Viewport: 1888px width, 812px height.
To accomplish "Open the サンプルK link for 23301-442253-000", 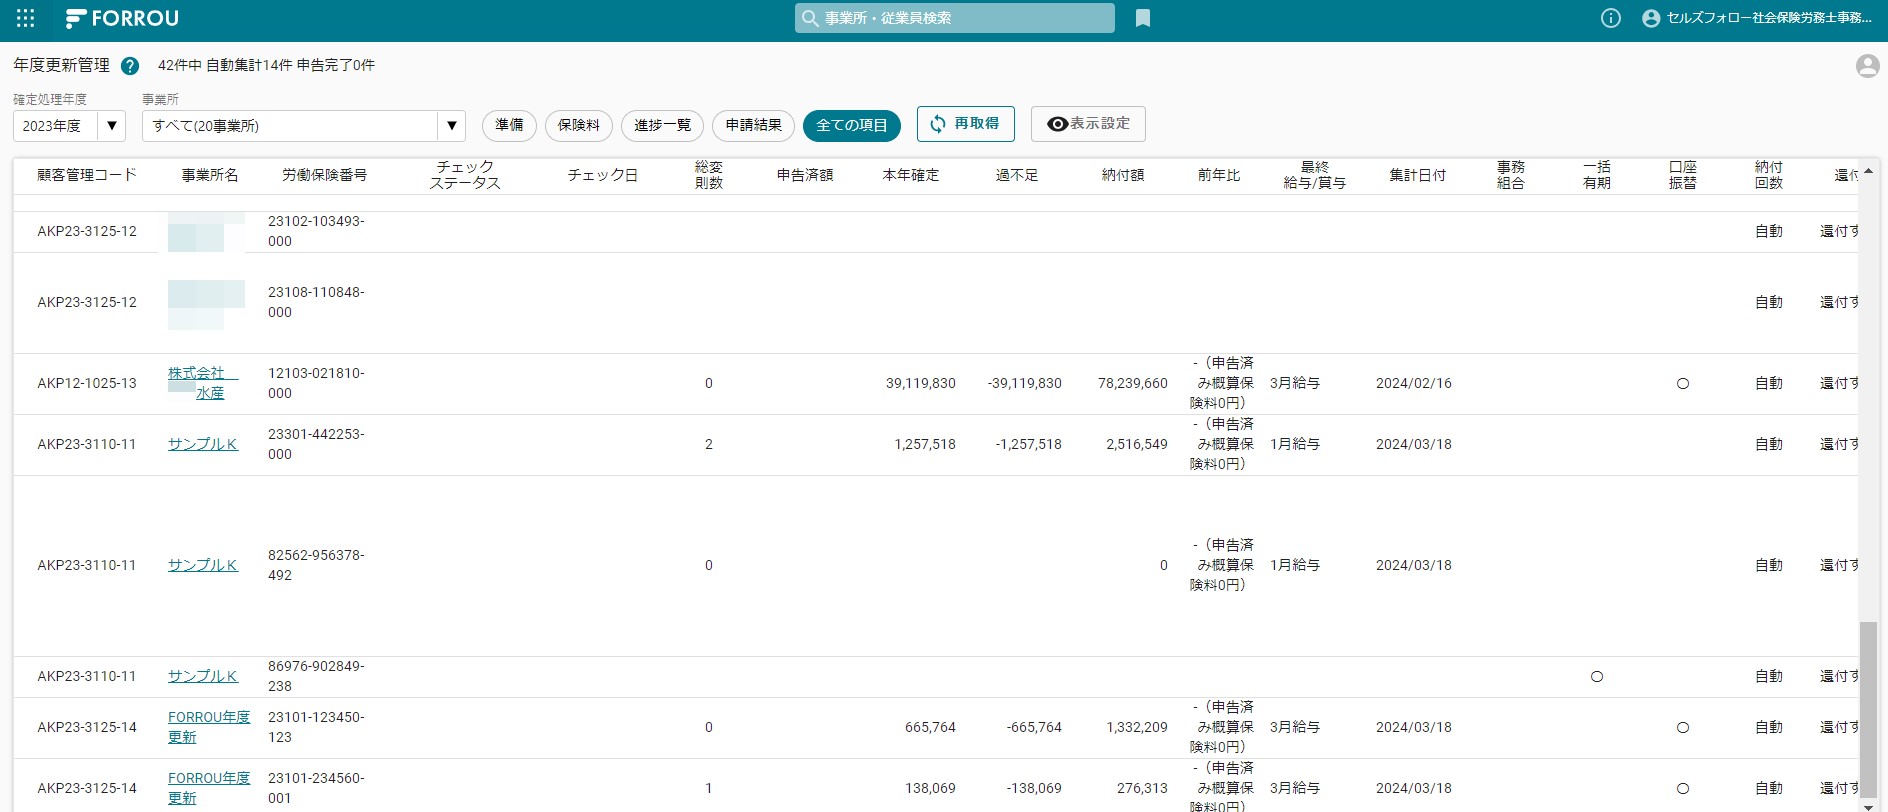I will pos(203,444).
